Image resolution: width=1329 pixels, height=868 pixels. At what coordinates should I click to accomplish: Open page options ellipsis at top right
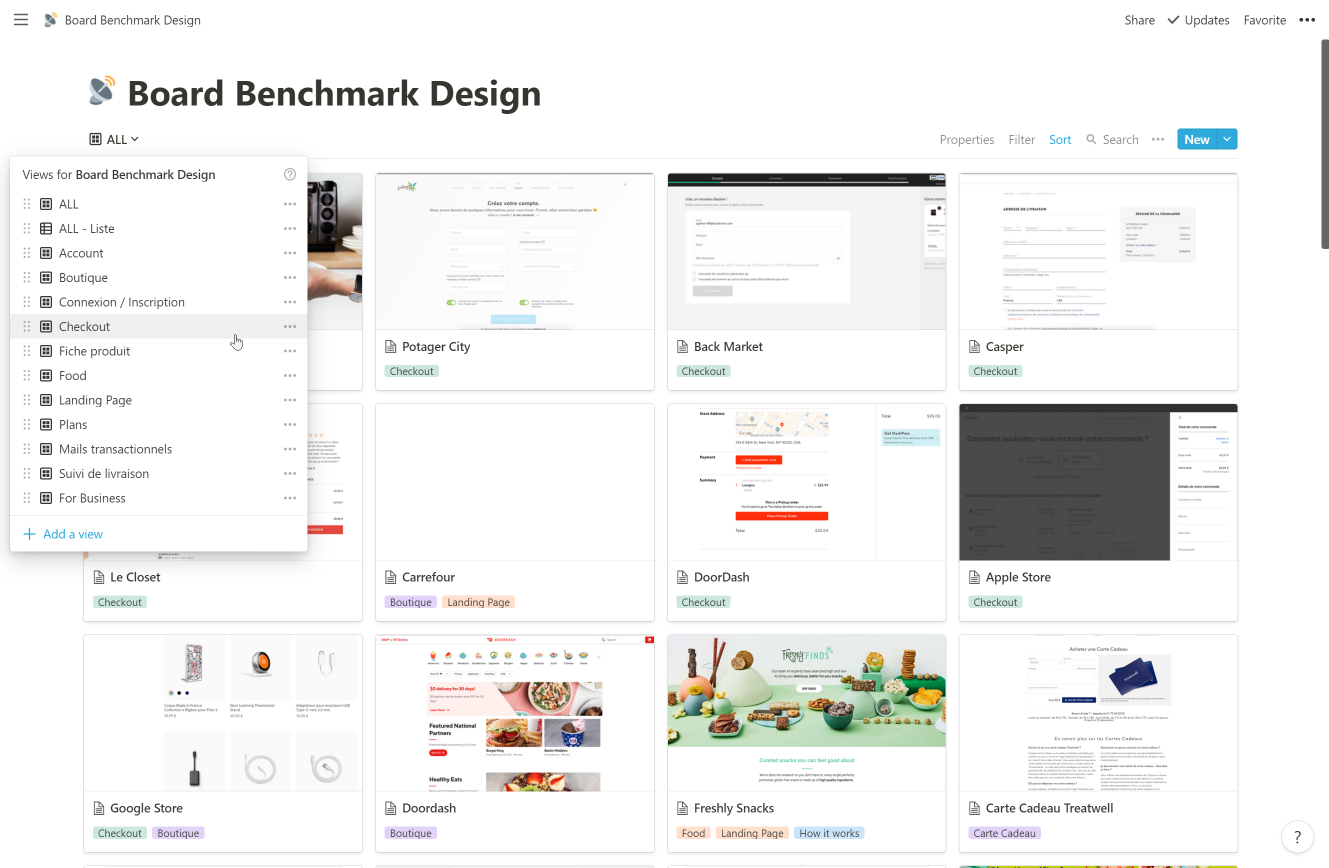(1307, 20)
